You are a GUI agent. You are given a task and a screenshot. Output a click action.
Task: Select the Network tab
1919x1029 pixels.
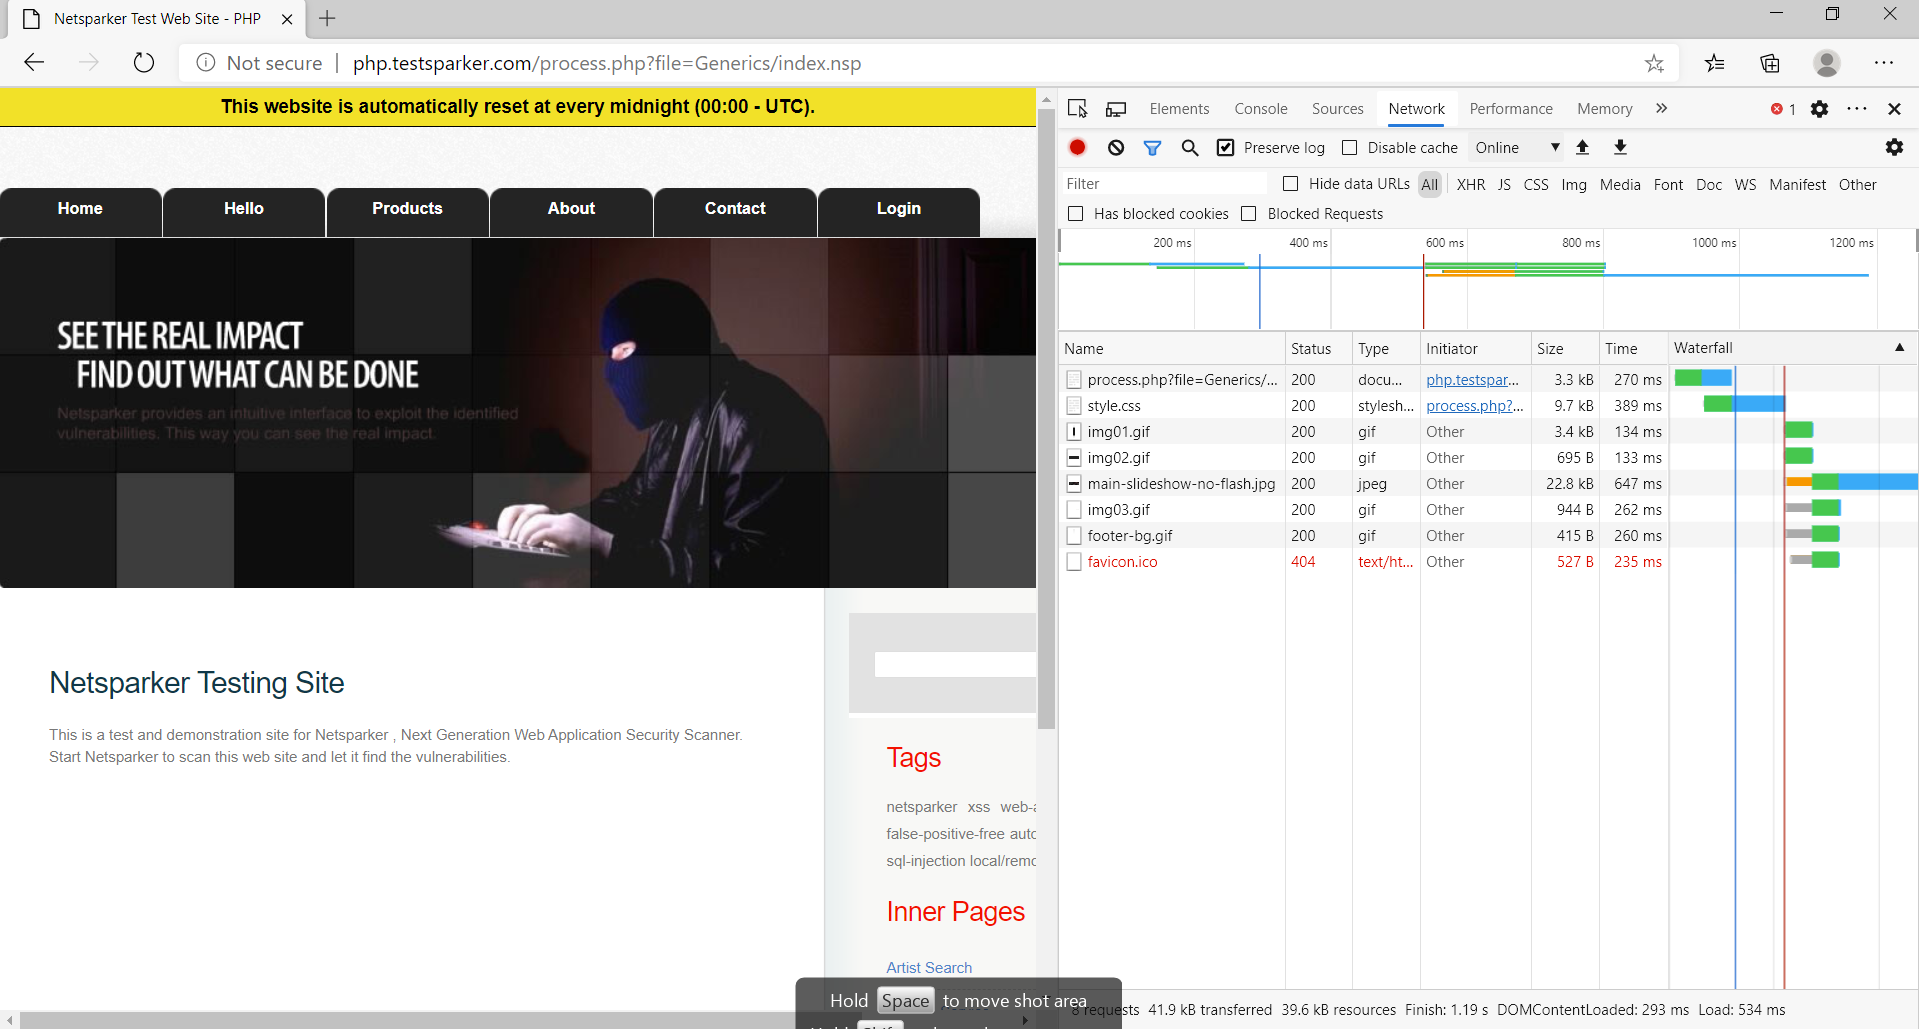pos(1416,109)
